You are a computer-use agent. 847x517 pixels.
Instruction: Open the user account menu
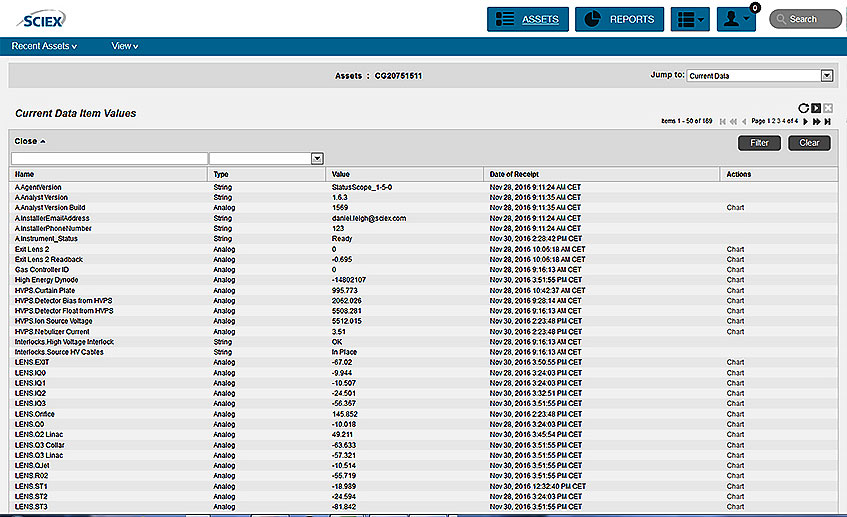pos(736,19)
